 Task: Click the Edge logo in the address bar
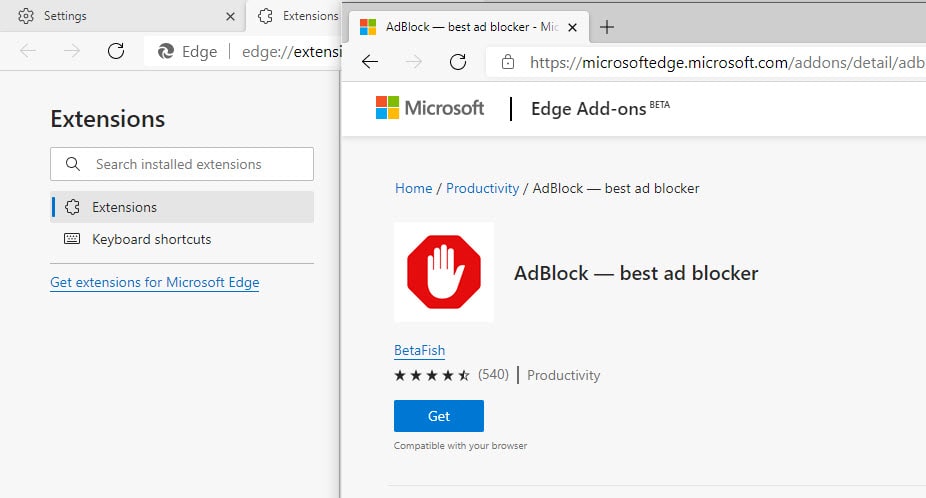click(x=166, y=51)
